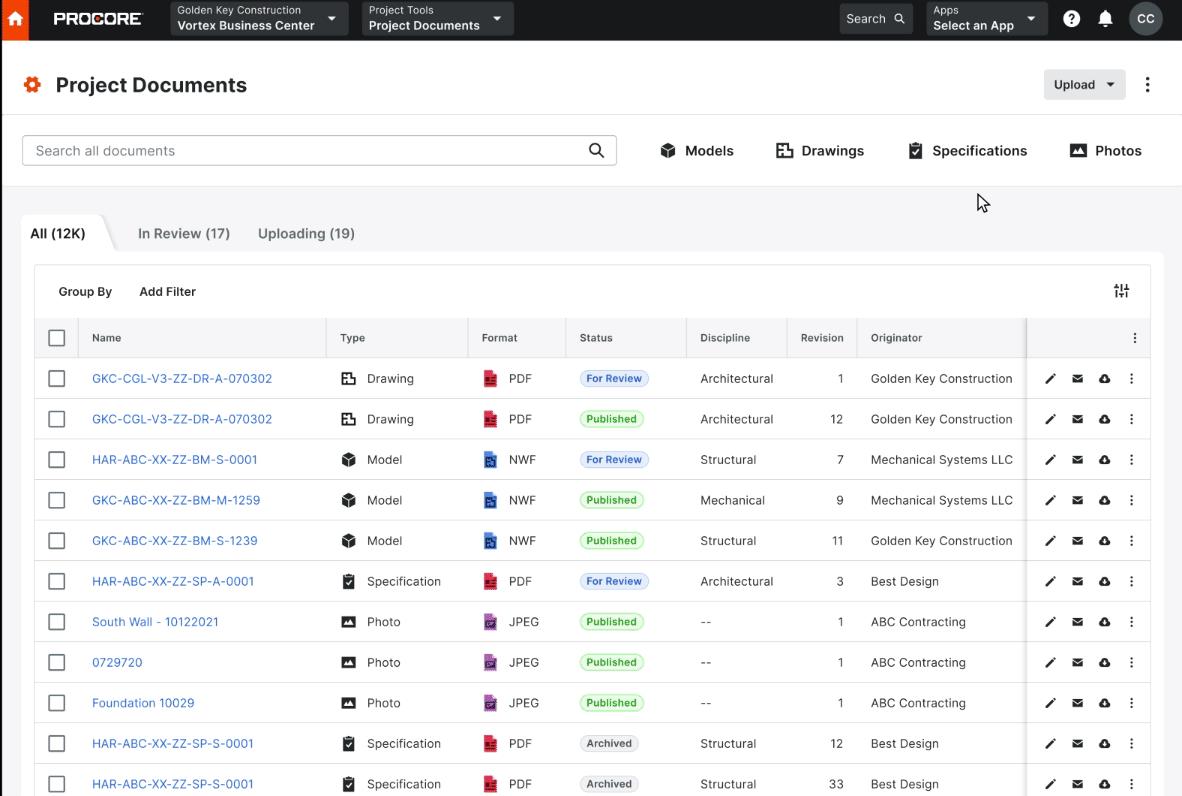Click the filter settings icon above the table
Image resolution: width=1182 pixels, height=796 pixels.
(x=1121, y=290)
